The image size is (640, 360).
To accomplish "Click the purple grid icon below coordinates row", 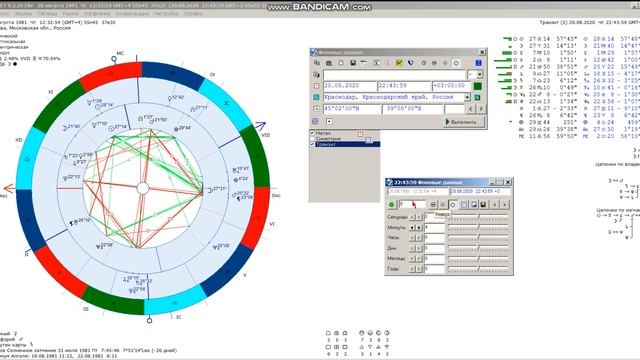I will 315,121.
